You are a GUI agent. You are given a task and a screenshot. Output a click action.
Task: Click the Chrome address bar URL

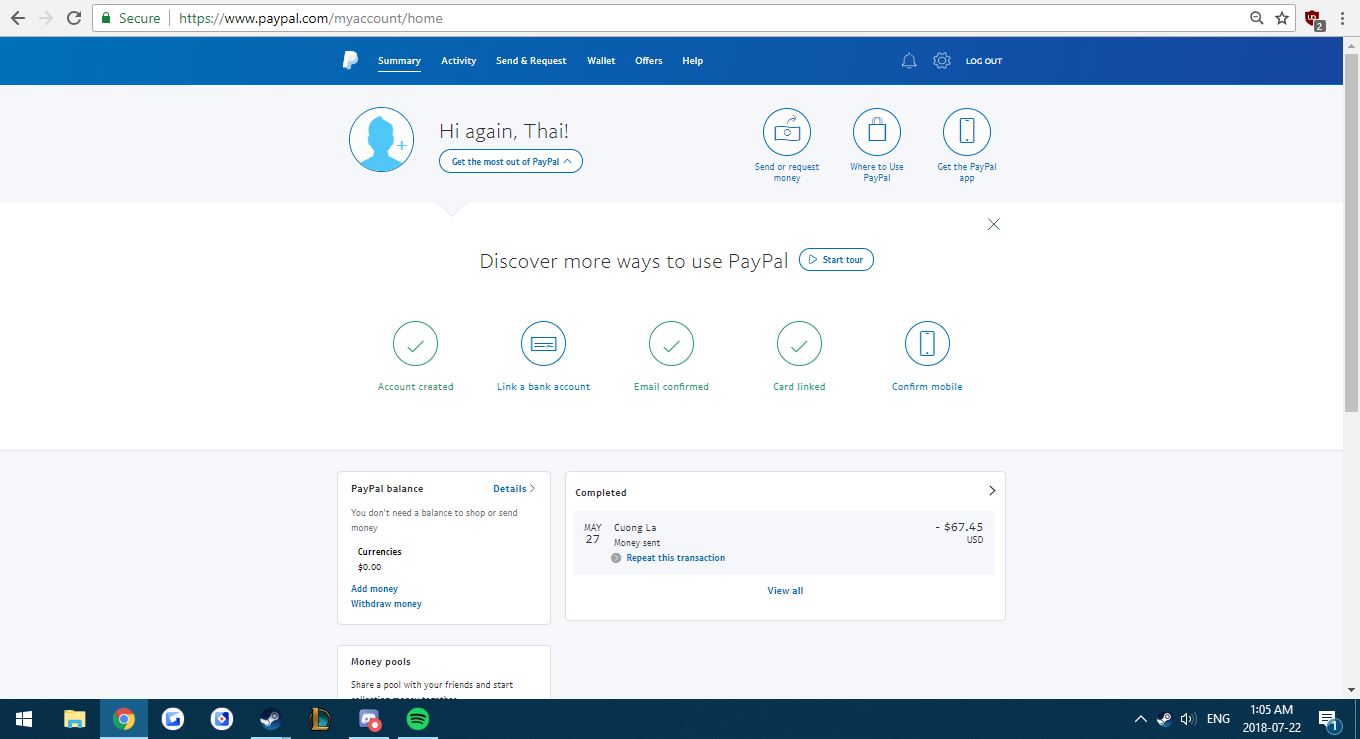click(311, 18)
